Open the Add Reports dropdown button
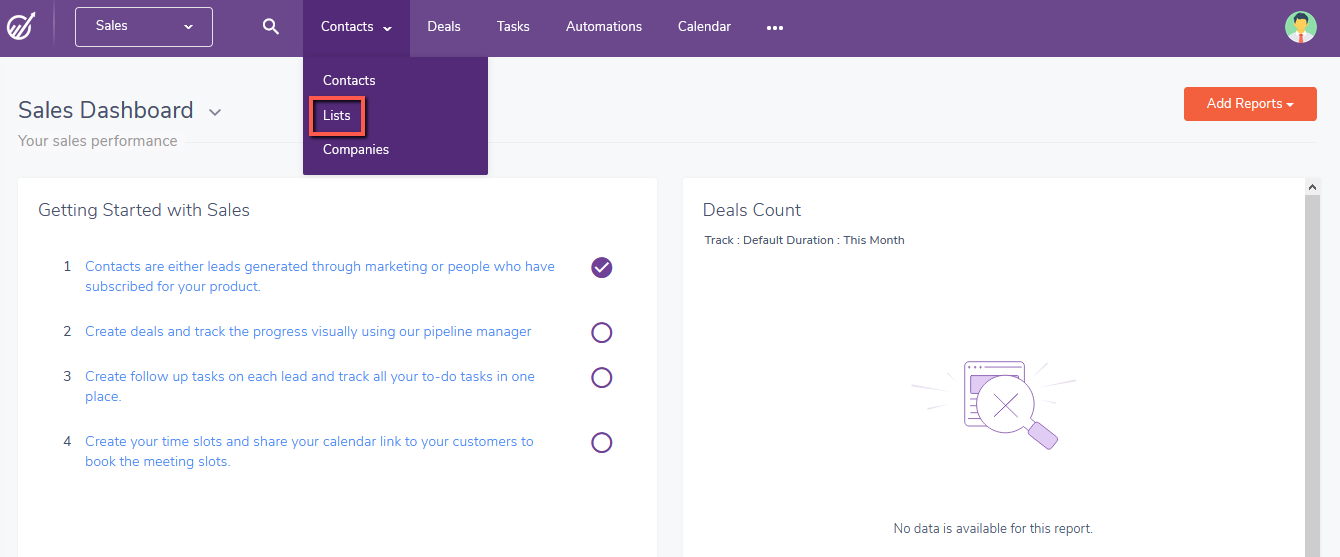The width and height of the screenshot is (1340, 557). 1250,104
